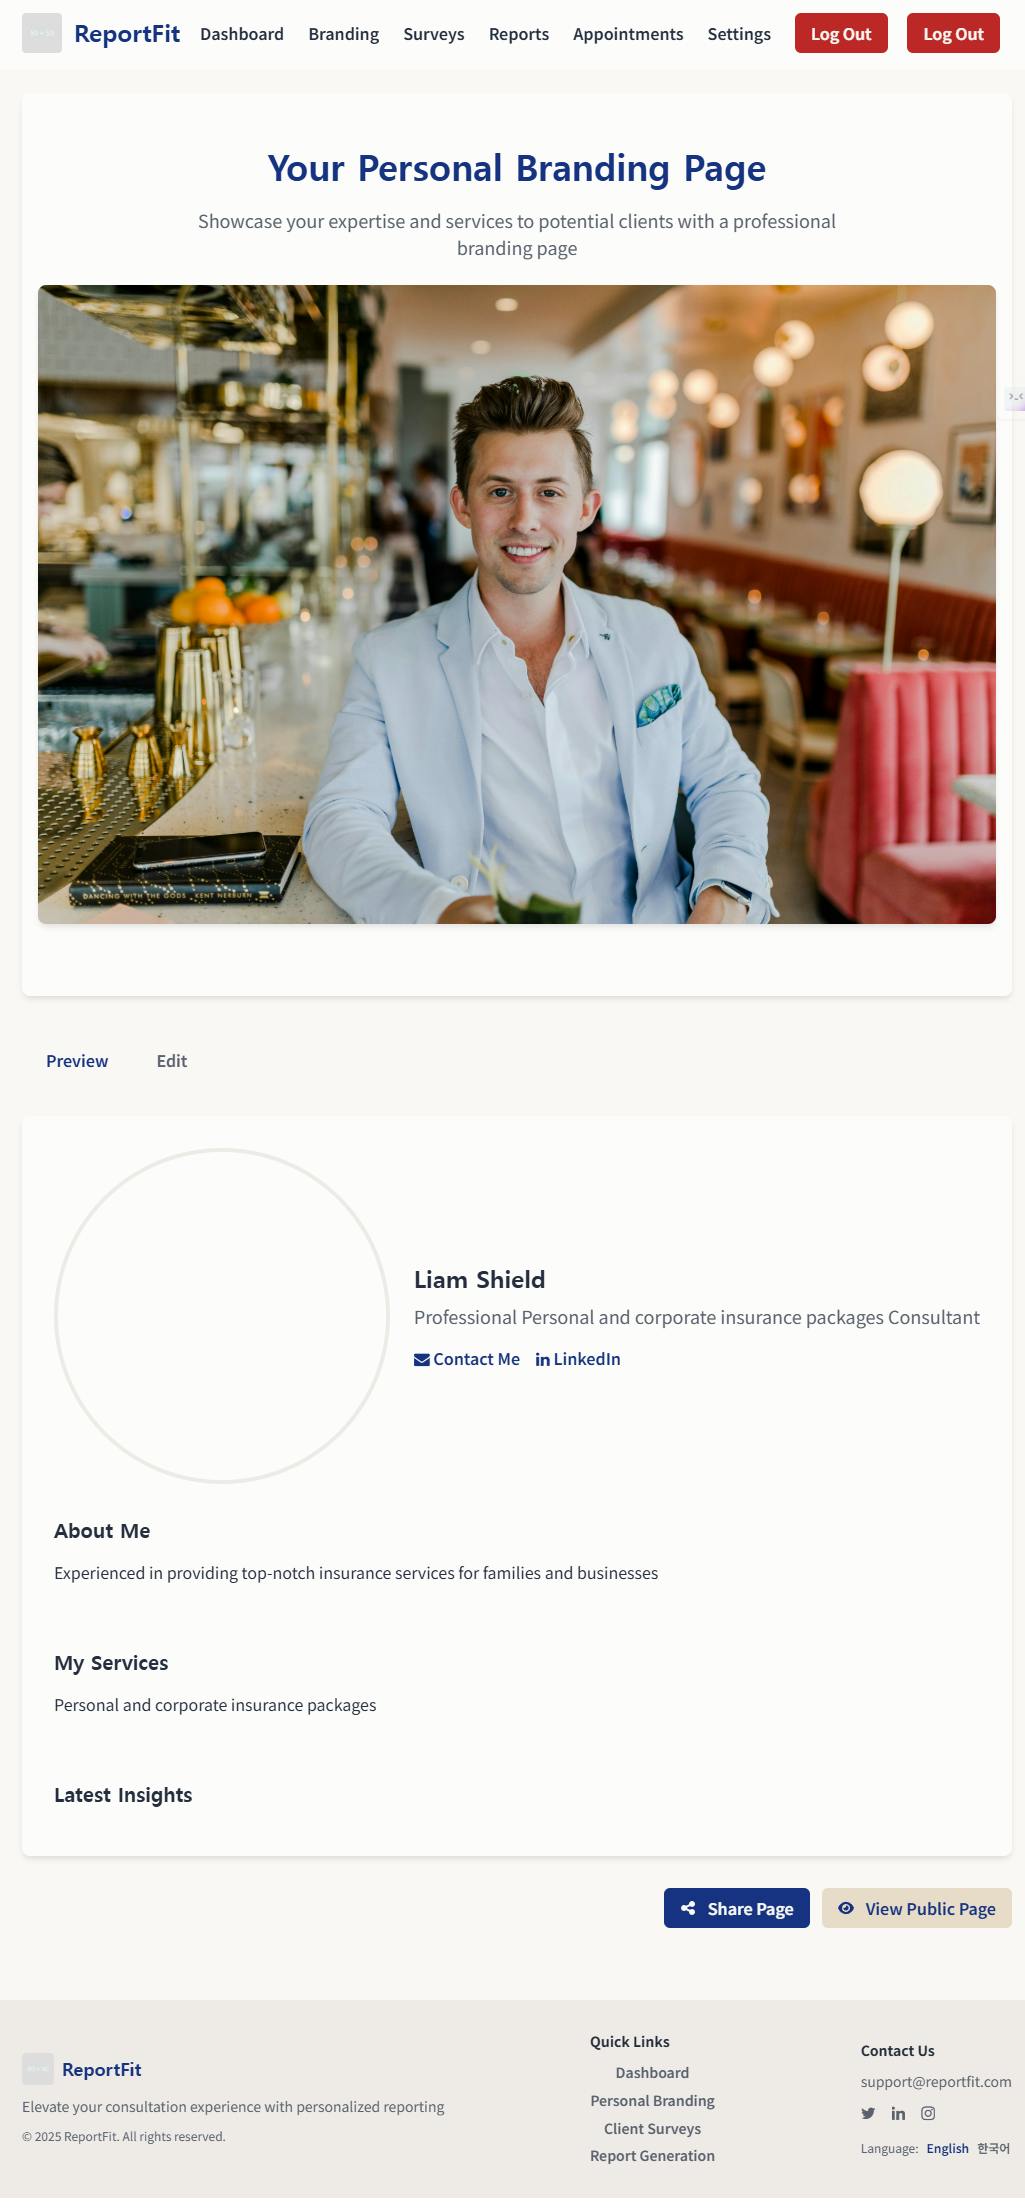Click the first Log Out button
Image resolution: width=1025 pixels, height=2212 pixels.
click(x=841, y=34)
